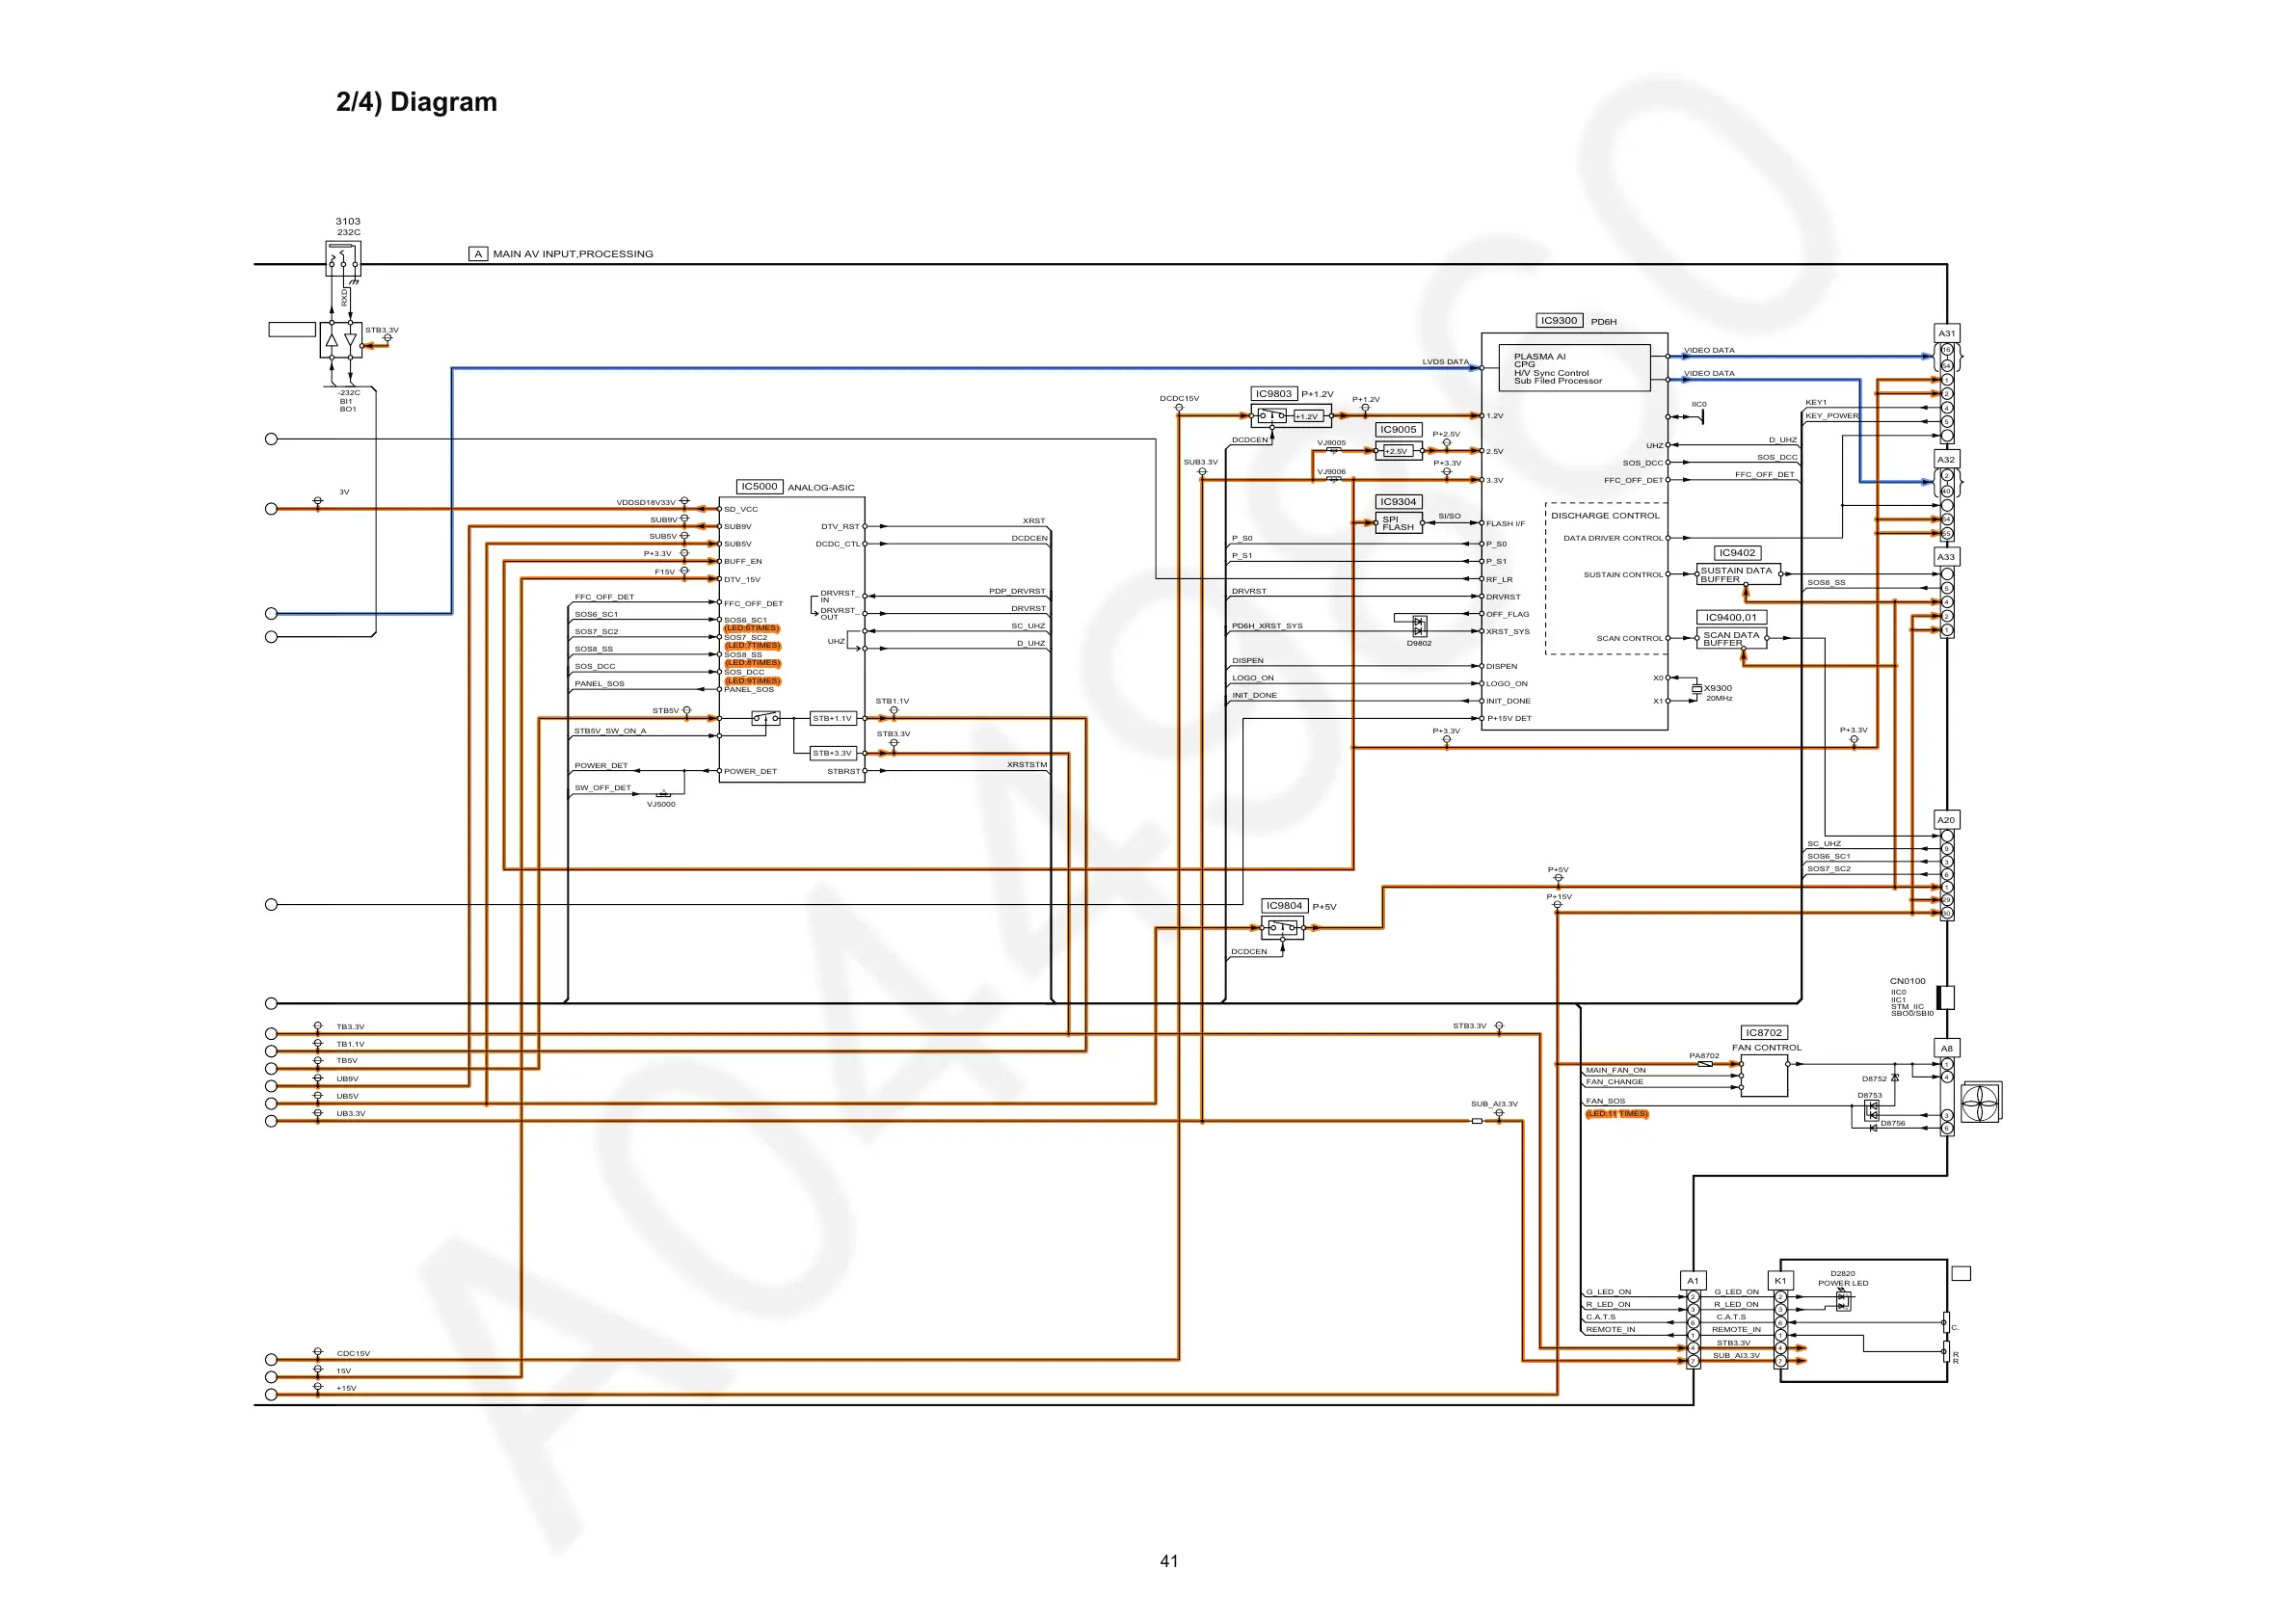The width and height of the screenshot is (2296, 1623).
Task: Select the IC9300 PD6H label box
Action: [x=1559, y=321]
